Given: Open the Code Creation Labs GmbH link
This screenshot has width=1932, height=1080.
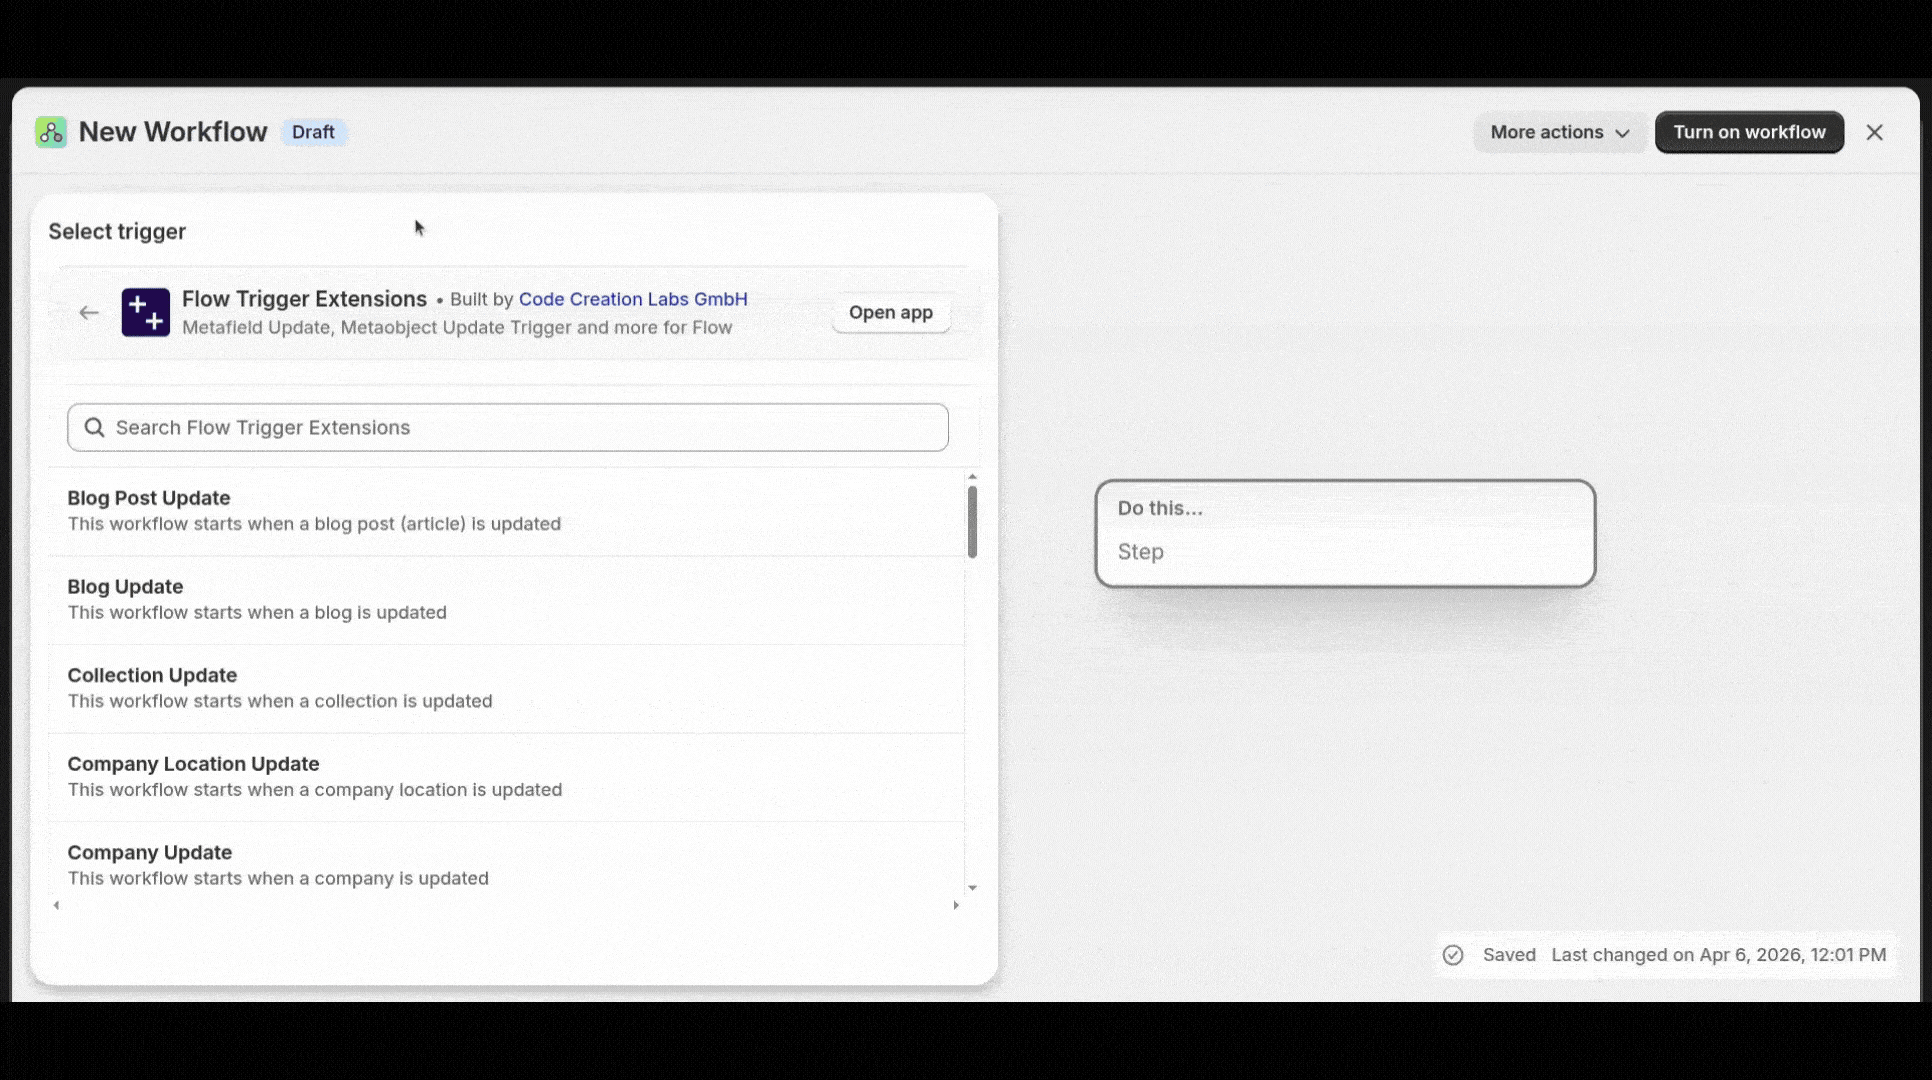Looking at the screenshot, I should coord(632,298).
